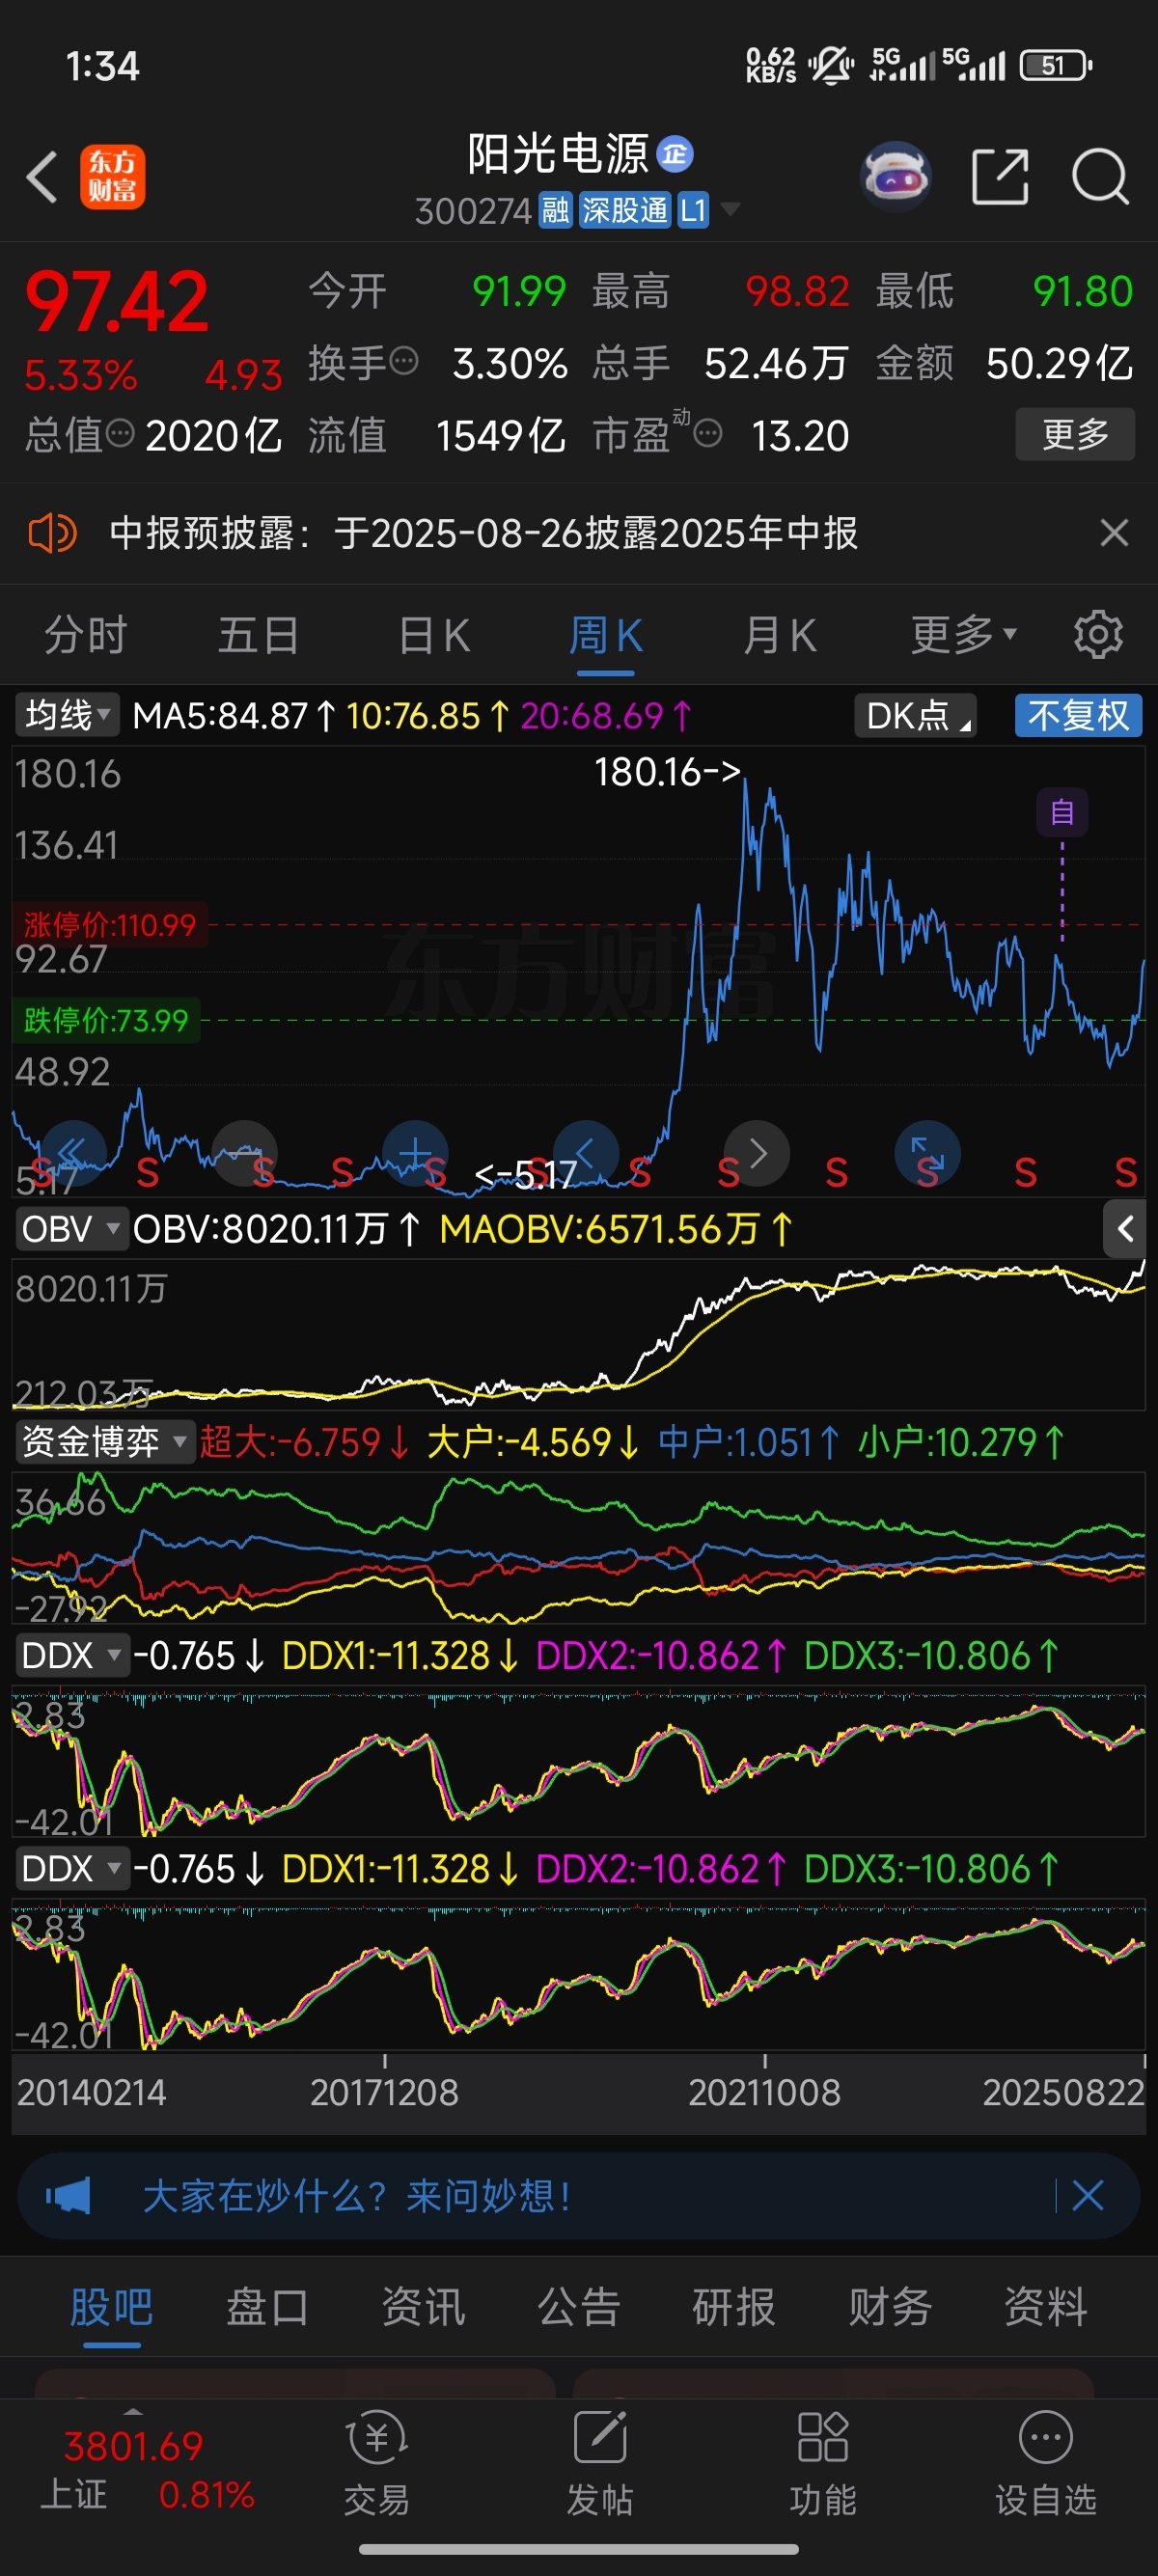Open 上证 index 3801.69 quote
The height and width of the screenshot is (2576, 1158).
coord(147,2468)
